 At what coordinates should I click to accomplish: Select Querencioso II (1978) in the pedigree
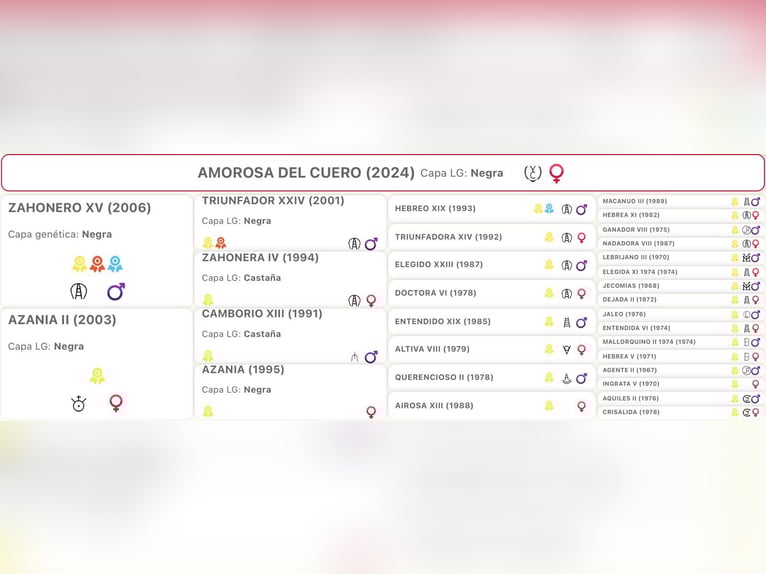coord(444,378)
